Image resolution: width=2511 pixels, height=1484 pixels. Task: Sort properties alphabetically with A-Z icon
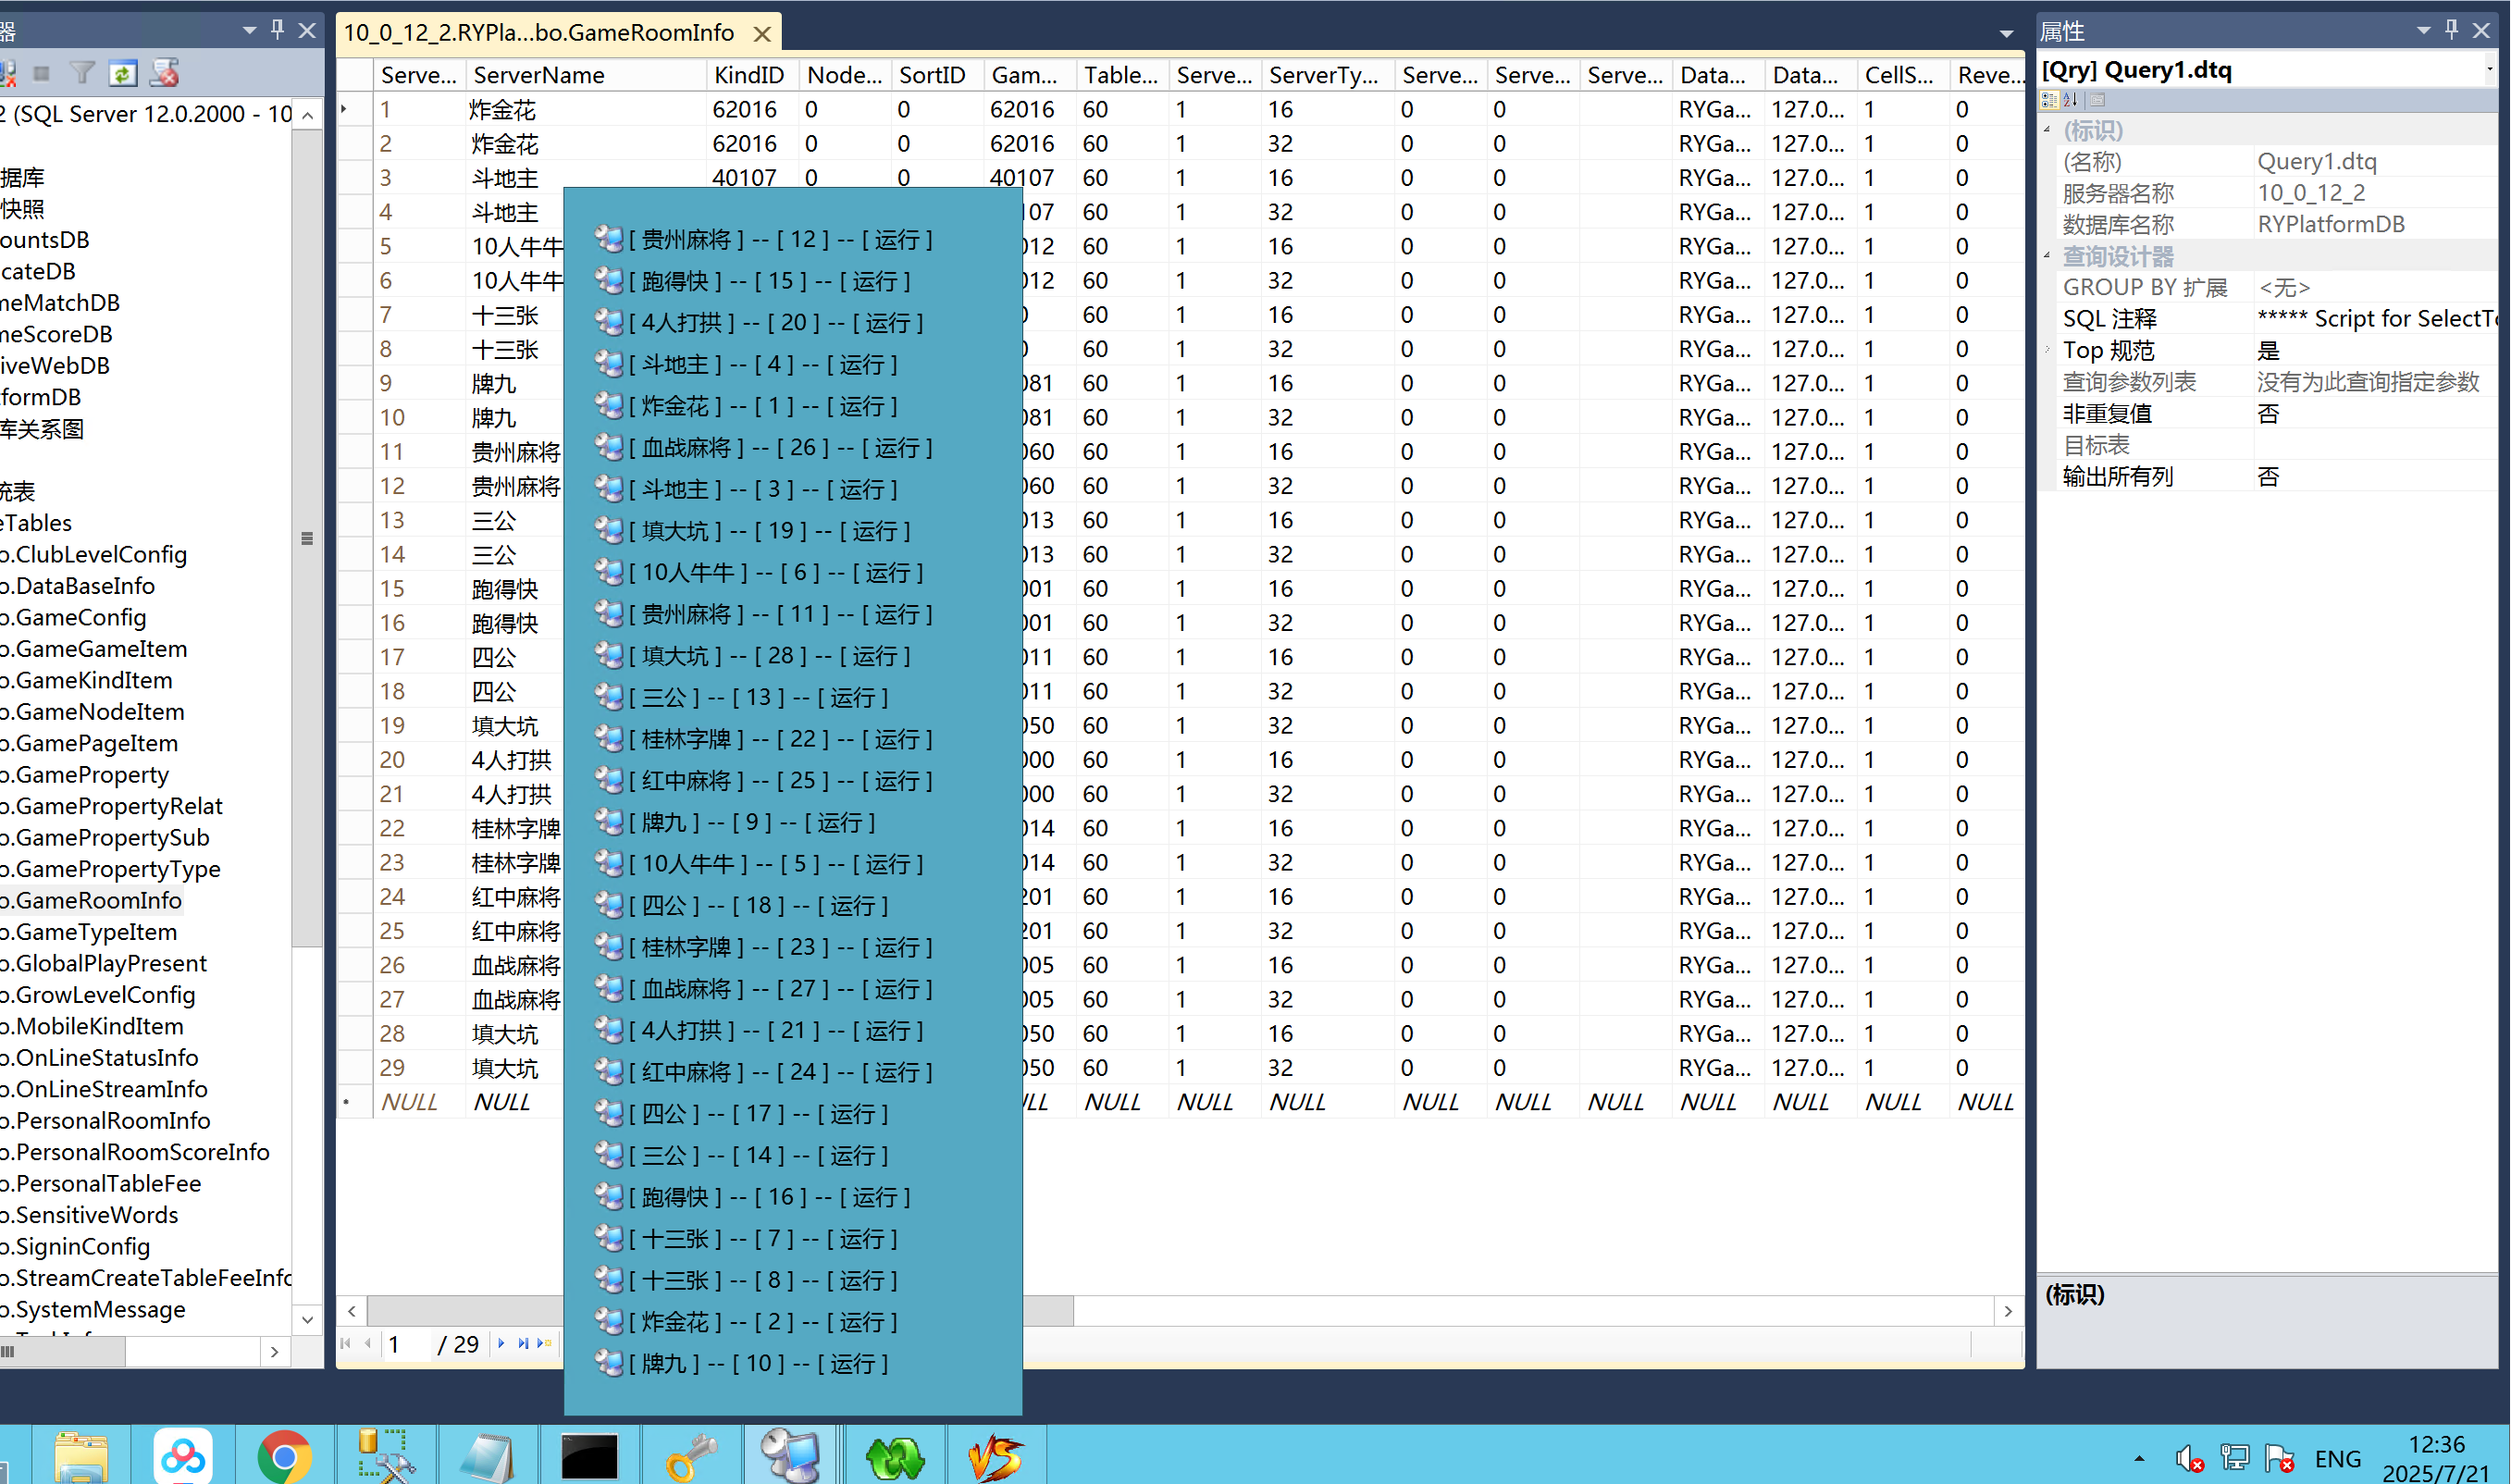coord(2070,100)
